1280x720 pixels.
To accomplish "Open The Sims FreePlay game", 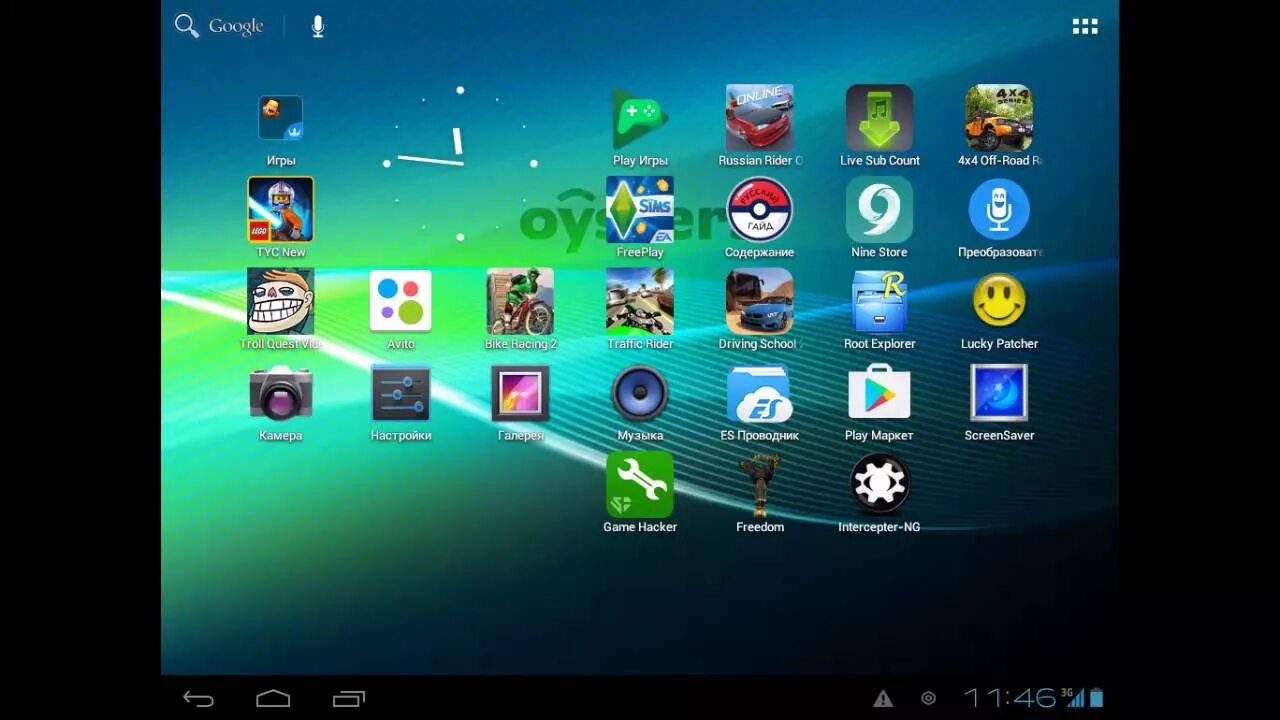I will click(640, 210).
